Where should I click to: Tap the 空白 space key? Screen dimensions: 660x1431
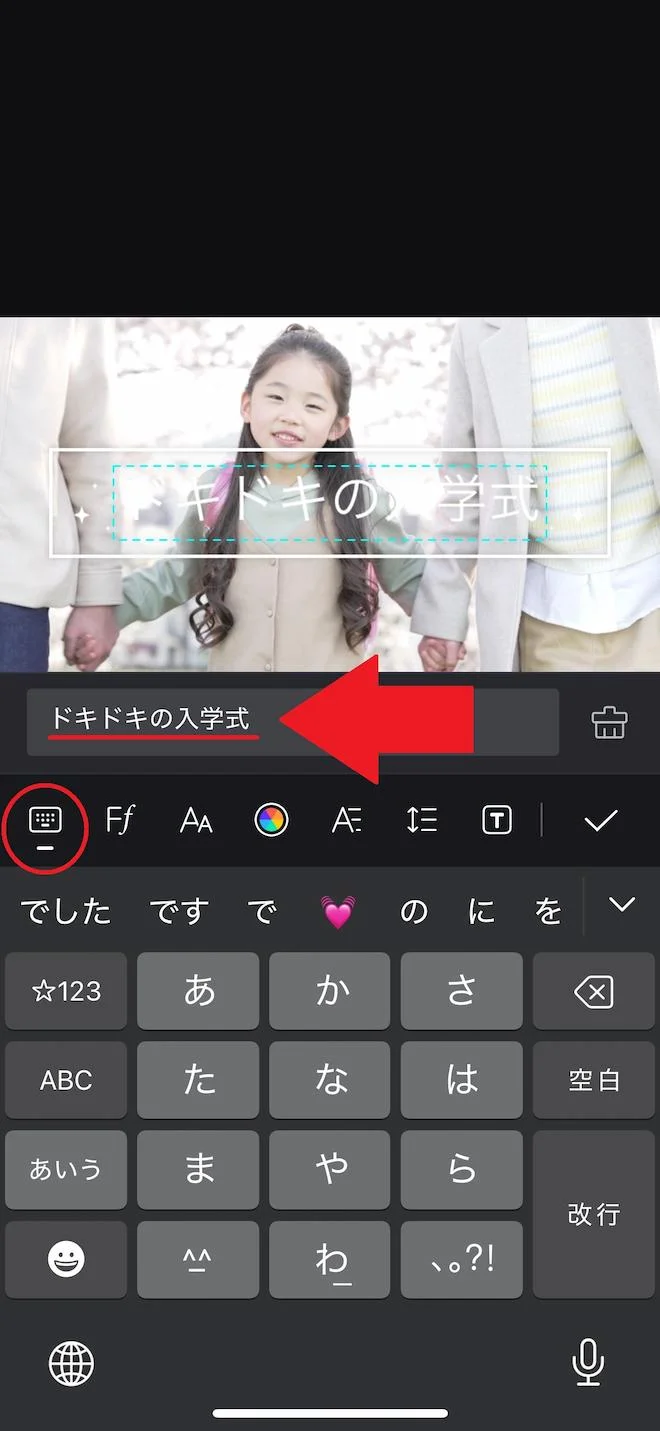click(x=594, y=1080)
